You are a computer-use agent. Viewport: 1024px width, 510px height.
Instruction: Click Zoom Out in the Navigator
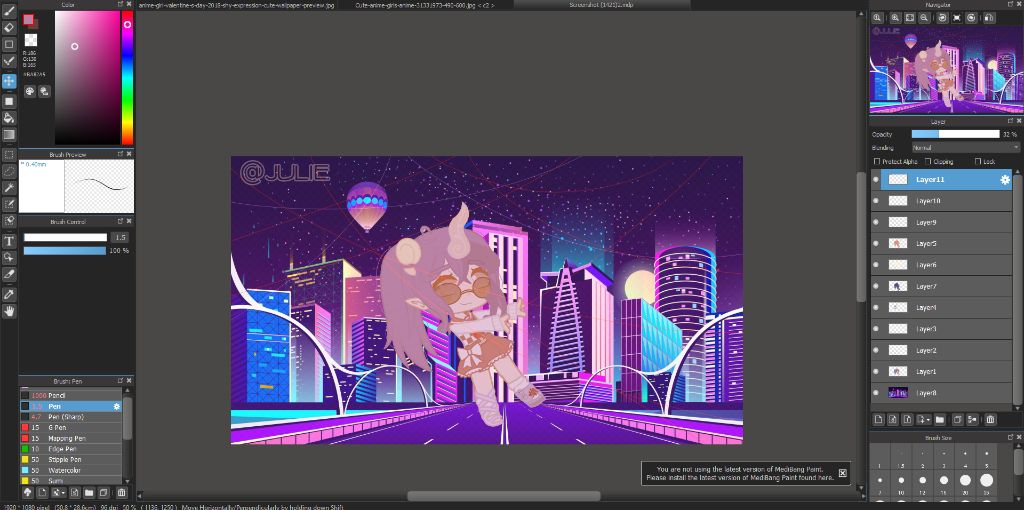[x=925, y=18]
